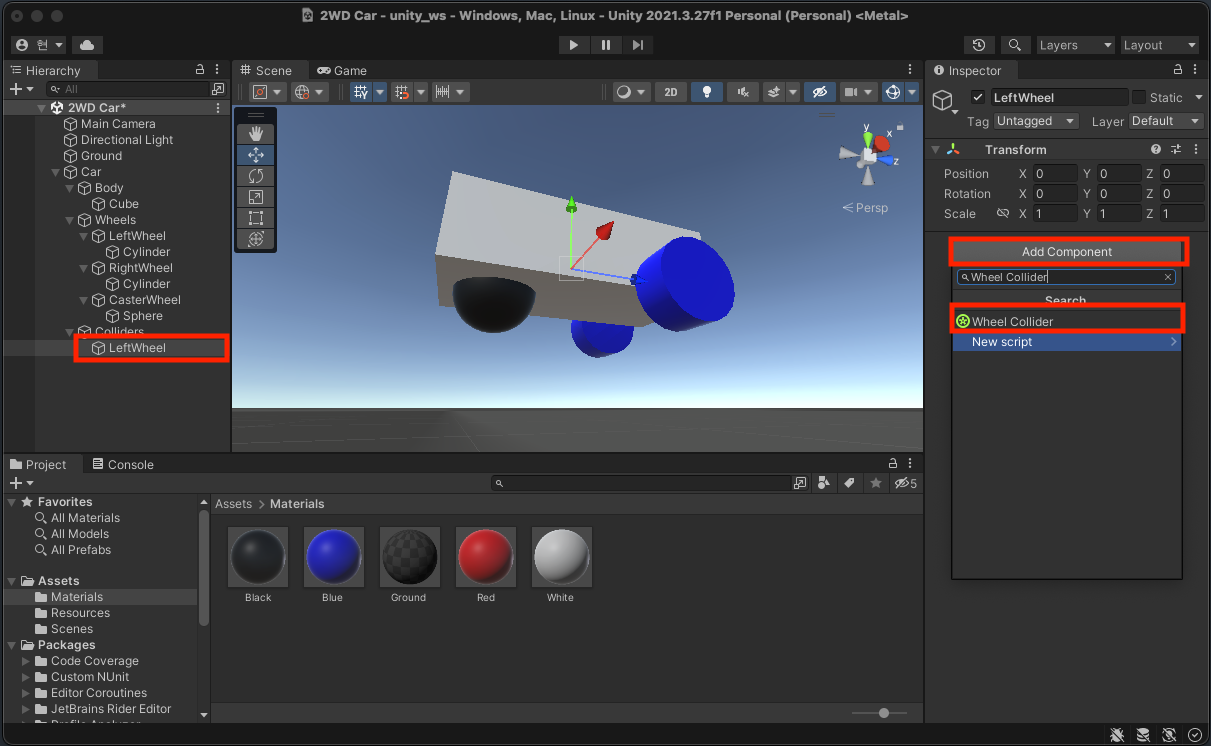Screen dimensions: 1211x746
Task: Click bug debug-mode icon in status bar
Action: pyautogui.click(x=1117, y=735)
